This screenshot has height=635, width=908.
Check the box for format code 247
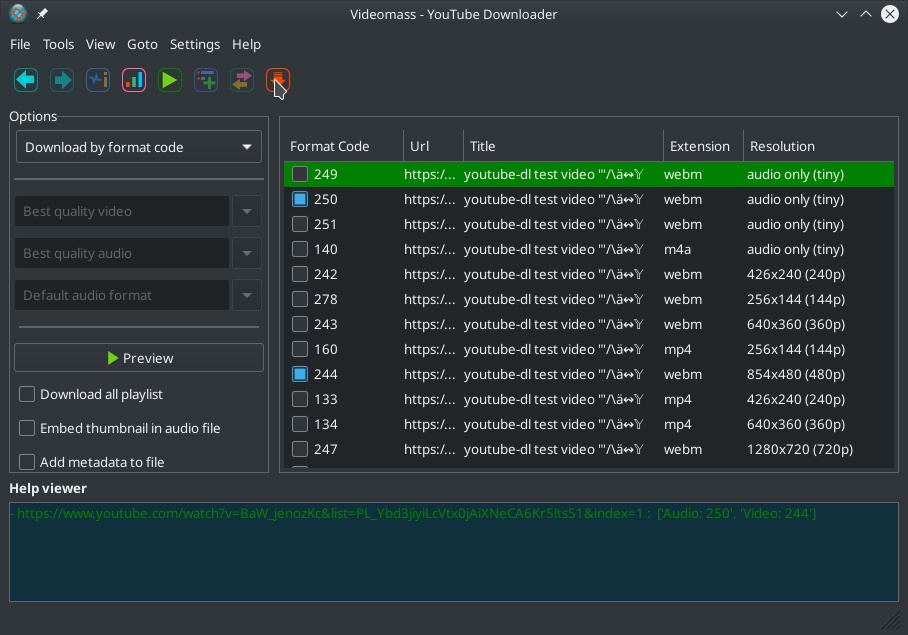(300, 449)
